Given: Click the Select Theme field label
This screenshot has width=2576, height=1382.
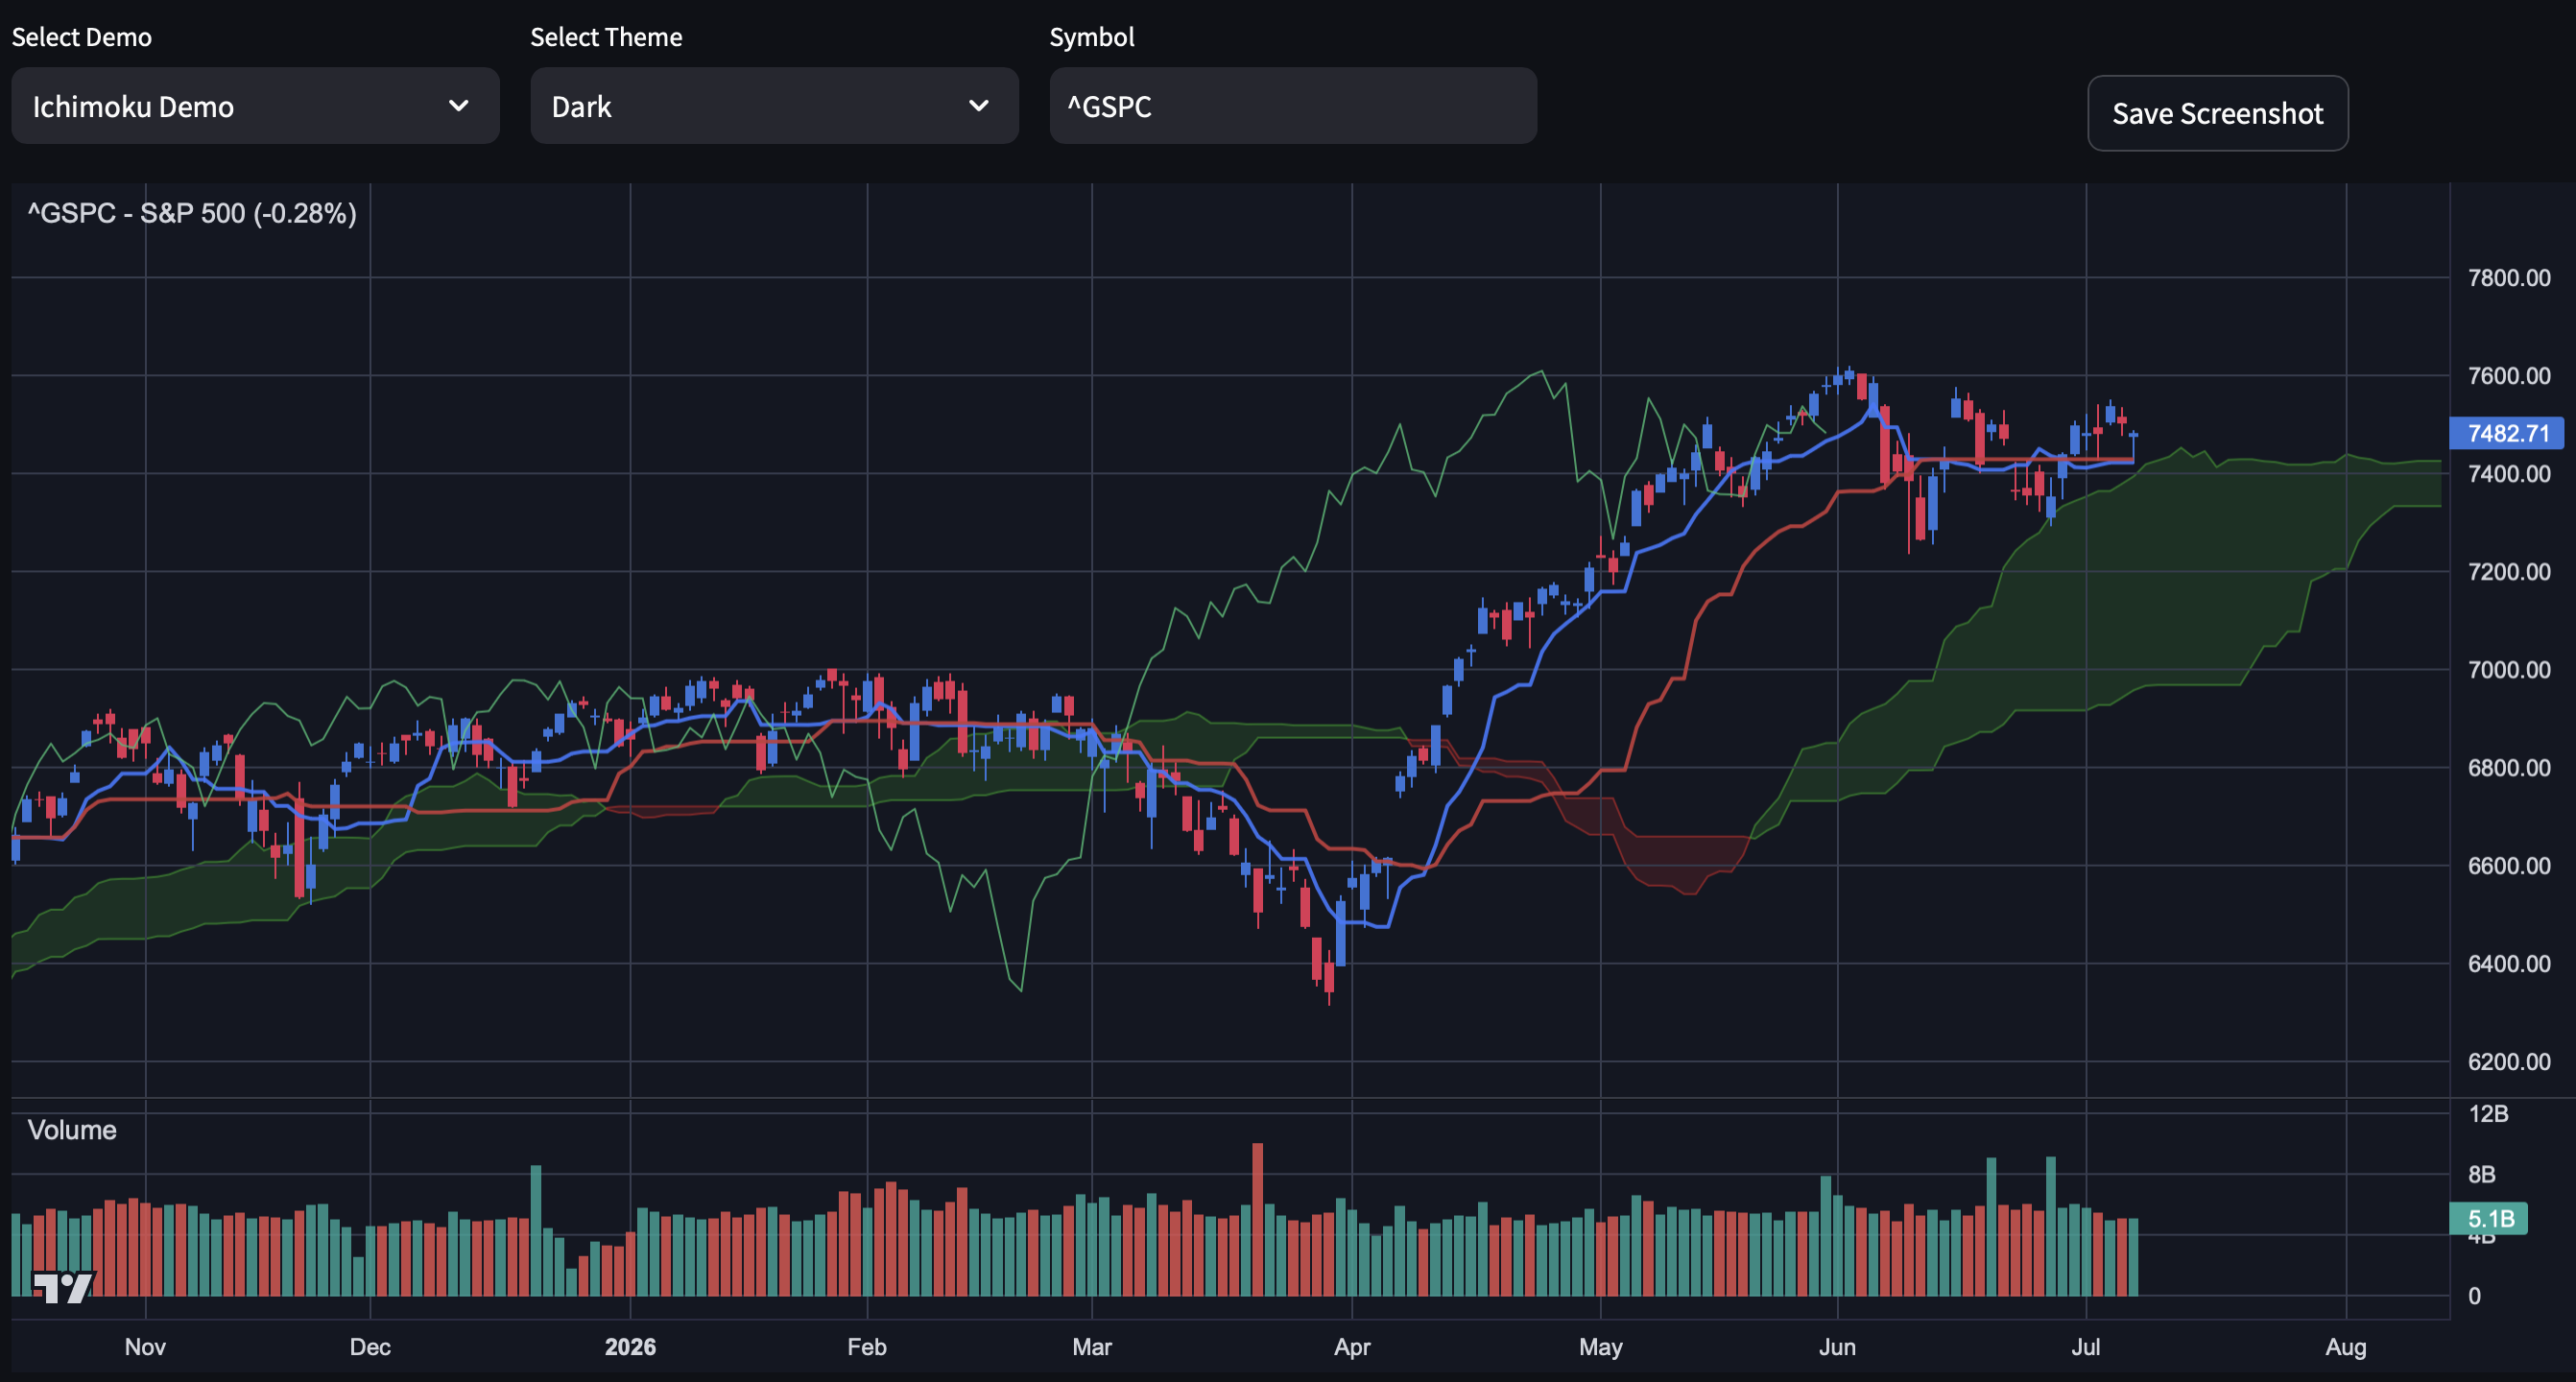Looking at the screenshot, I should click(x=606, y=37).
